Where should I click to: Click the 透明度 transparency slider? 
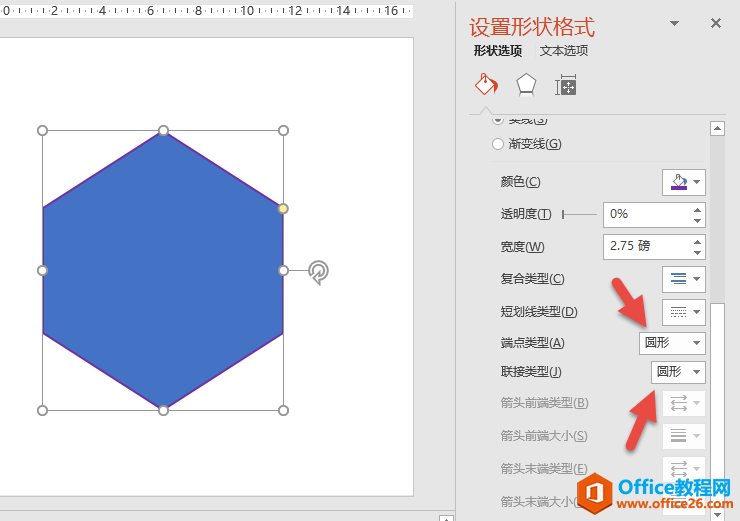click(x=579, y=214)
